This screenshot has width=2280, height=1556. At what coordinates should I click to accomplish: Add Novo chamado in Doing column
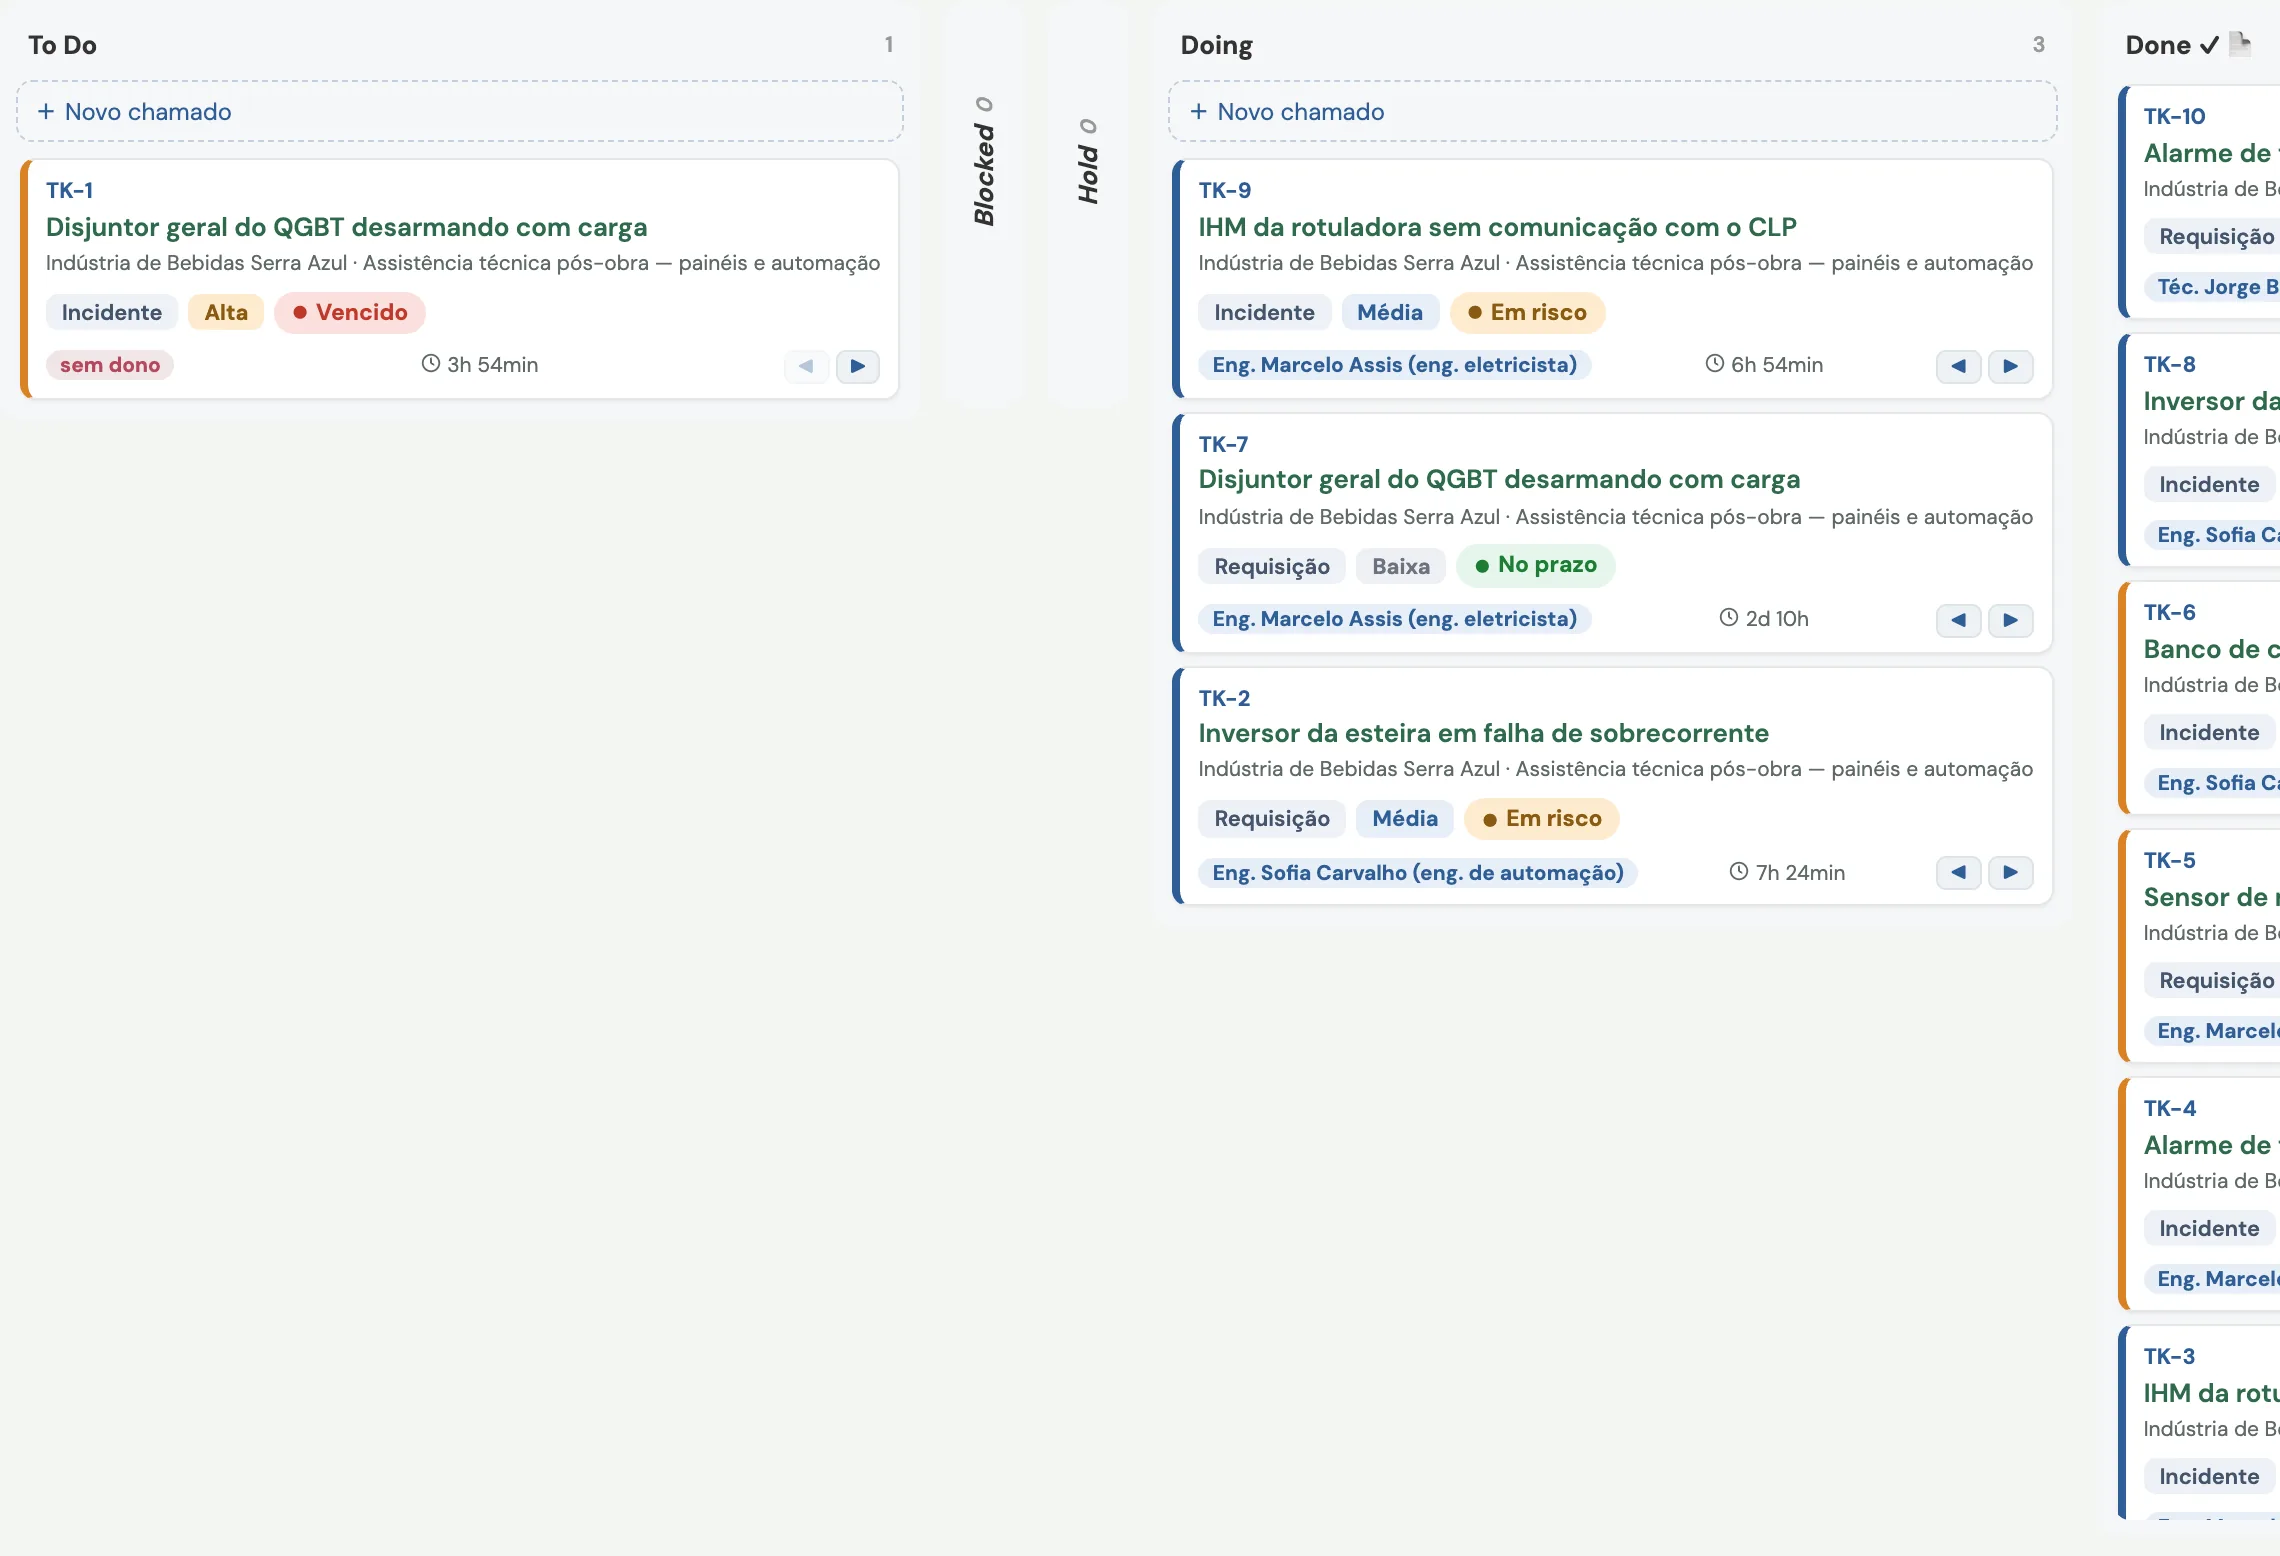tap(1612, 112)
